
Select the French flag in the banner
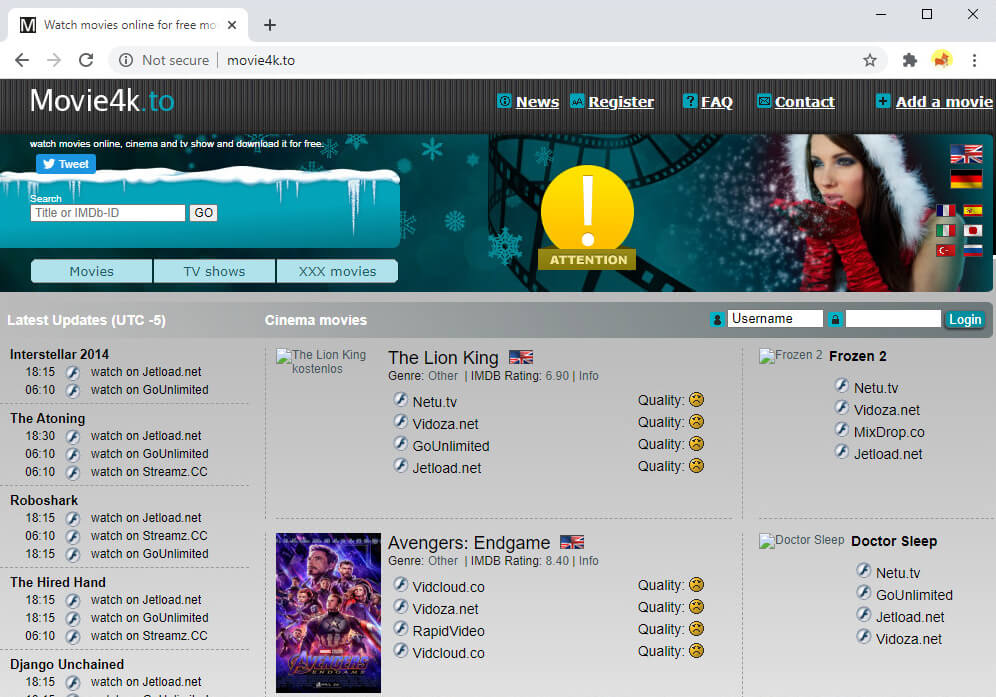click(x=945, y=210)
